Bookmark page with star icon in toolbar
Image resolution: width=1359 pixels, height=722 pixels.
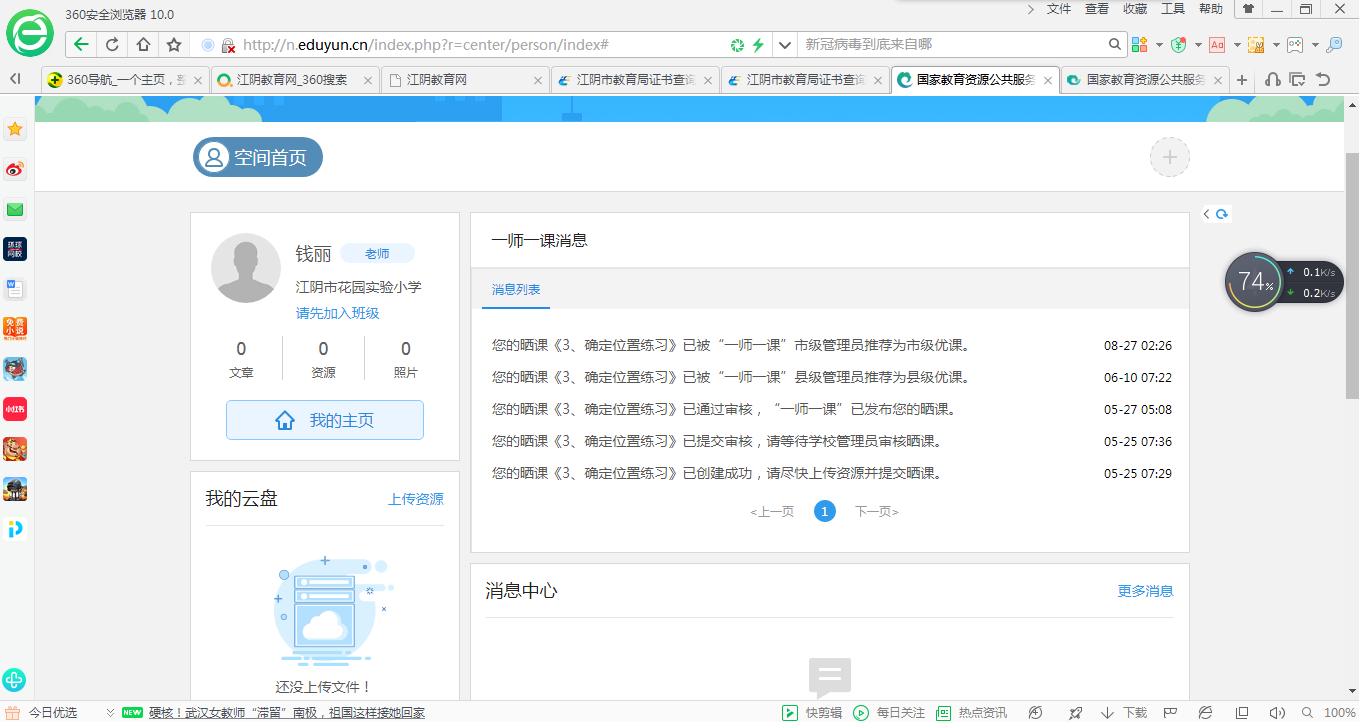[x=174, y=45]
